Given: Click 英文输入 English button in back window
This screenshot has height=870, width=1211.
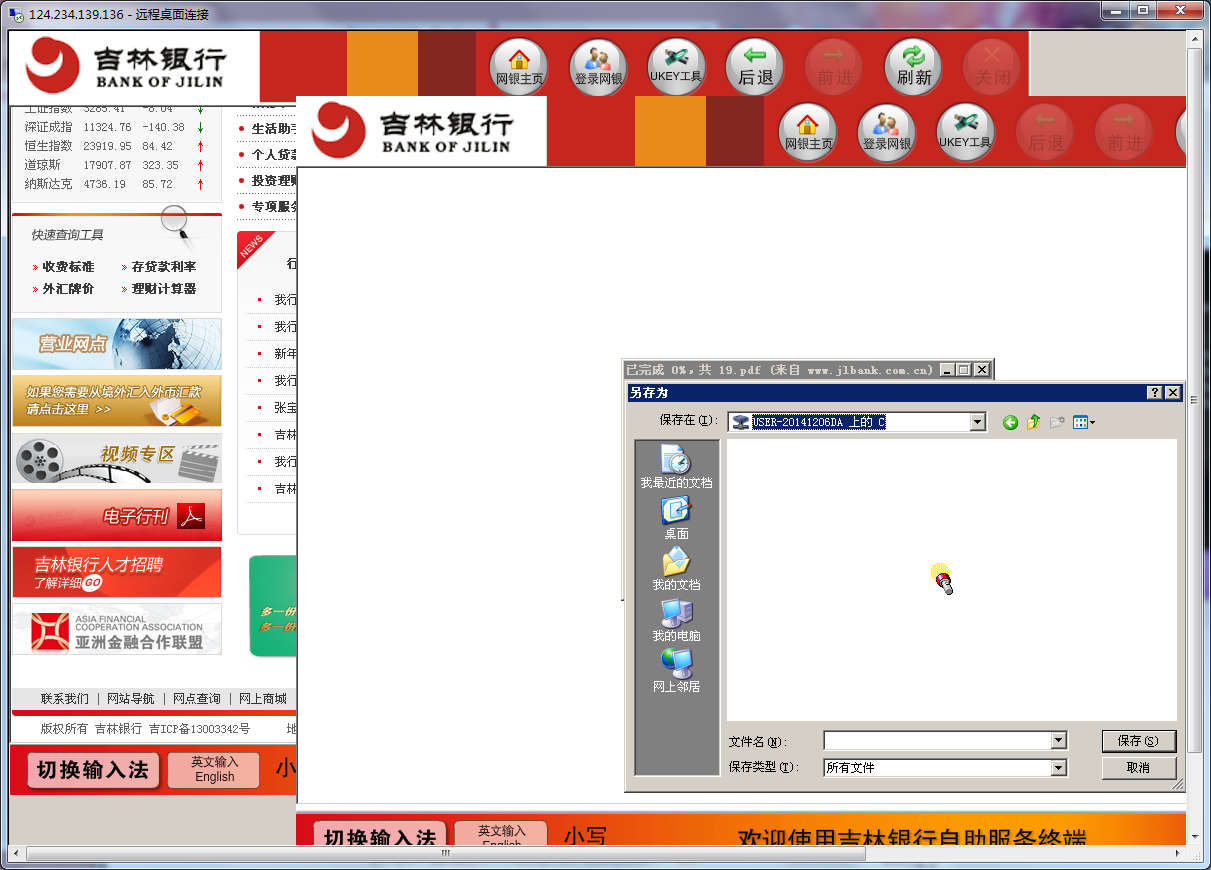Looking at the screenshot, I should click(x=214, y=770).
